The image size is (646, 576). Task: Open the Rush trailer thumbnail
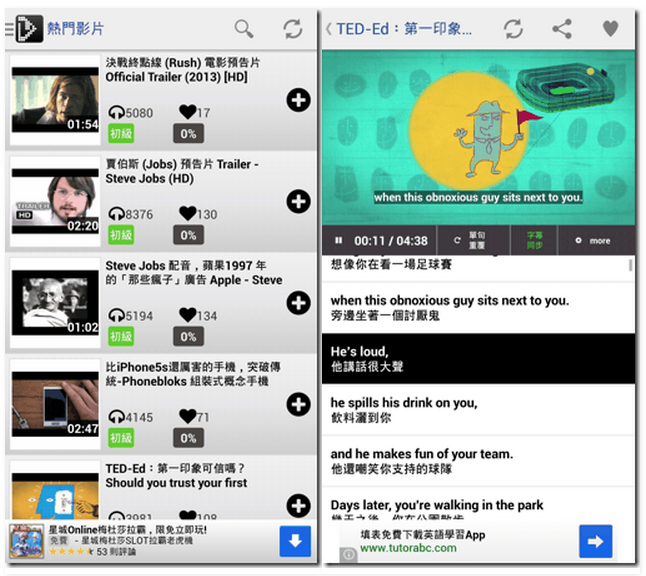coord(55,100)
